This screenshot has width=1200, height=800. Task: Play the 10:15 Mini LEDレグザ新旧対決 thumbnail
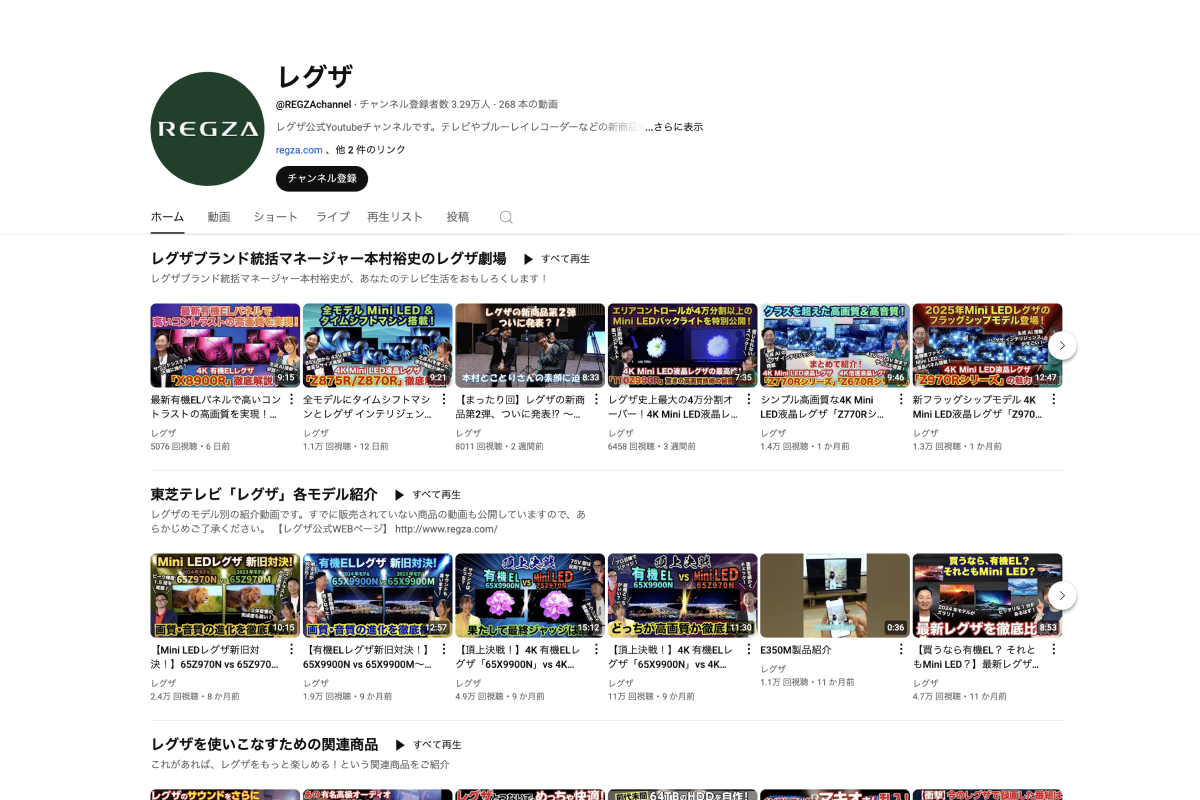225,596
